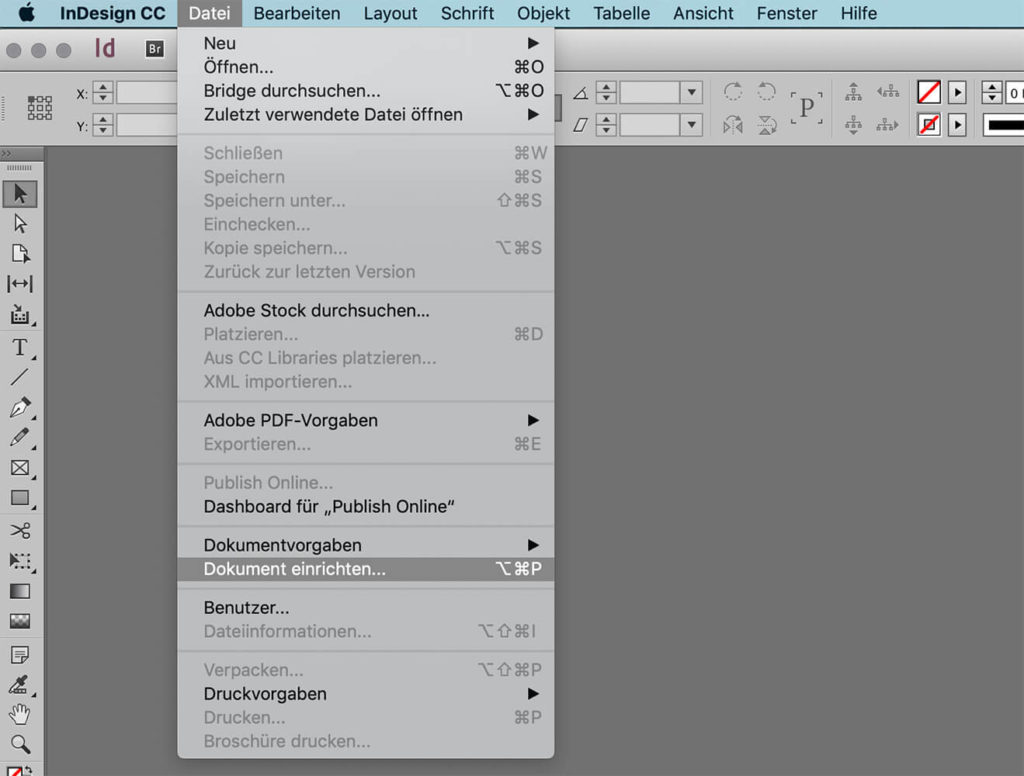This screenshot has width=1024, height=776.
Task: Open the Layout menu
Action: click(391, 13)
